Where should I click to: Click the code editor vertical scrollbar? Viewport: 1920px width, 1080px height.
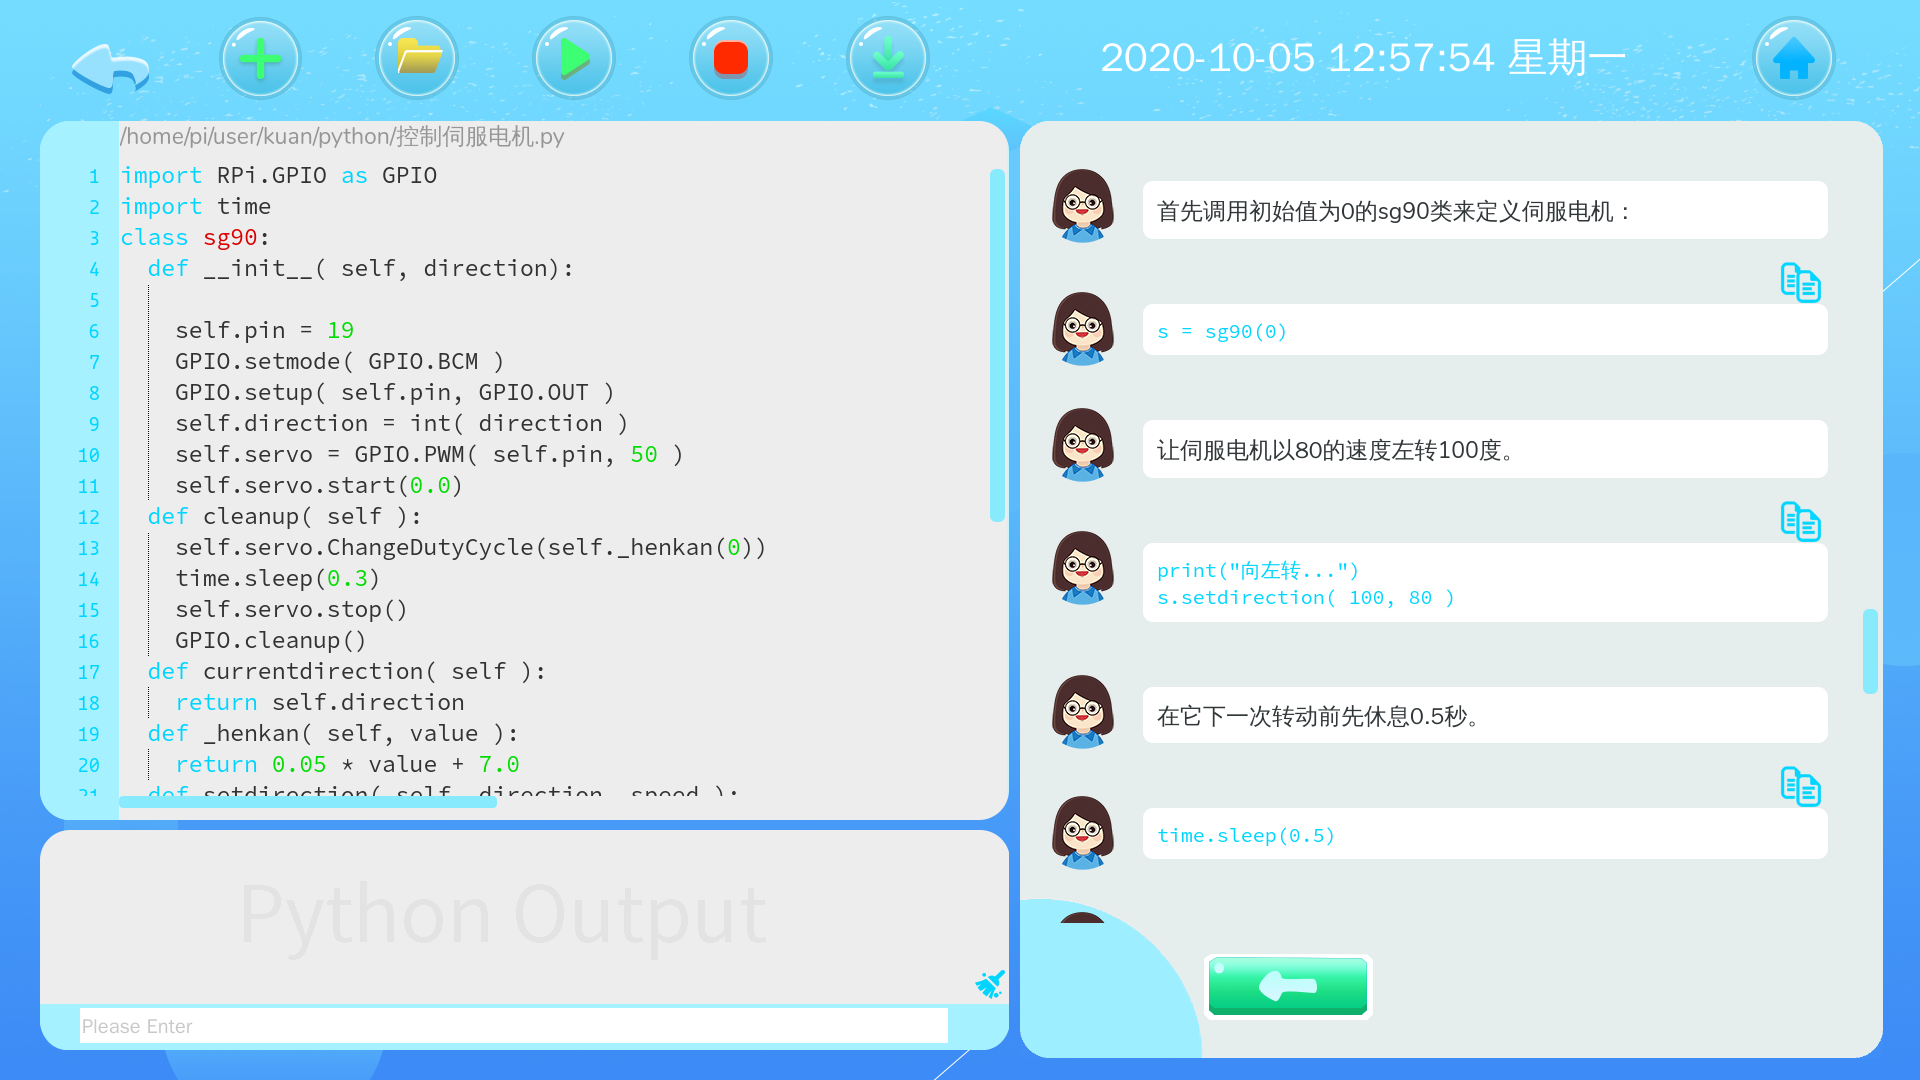click(x=997, y=345)
